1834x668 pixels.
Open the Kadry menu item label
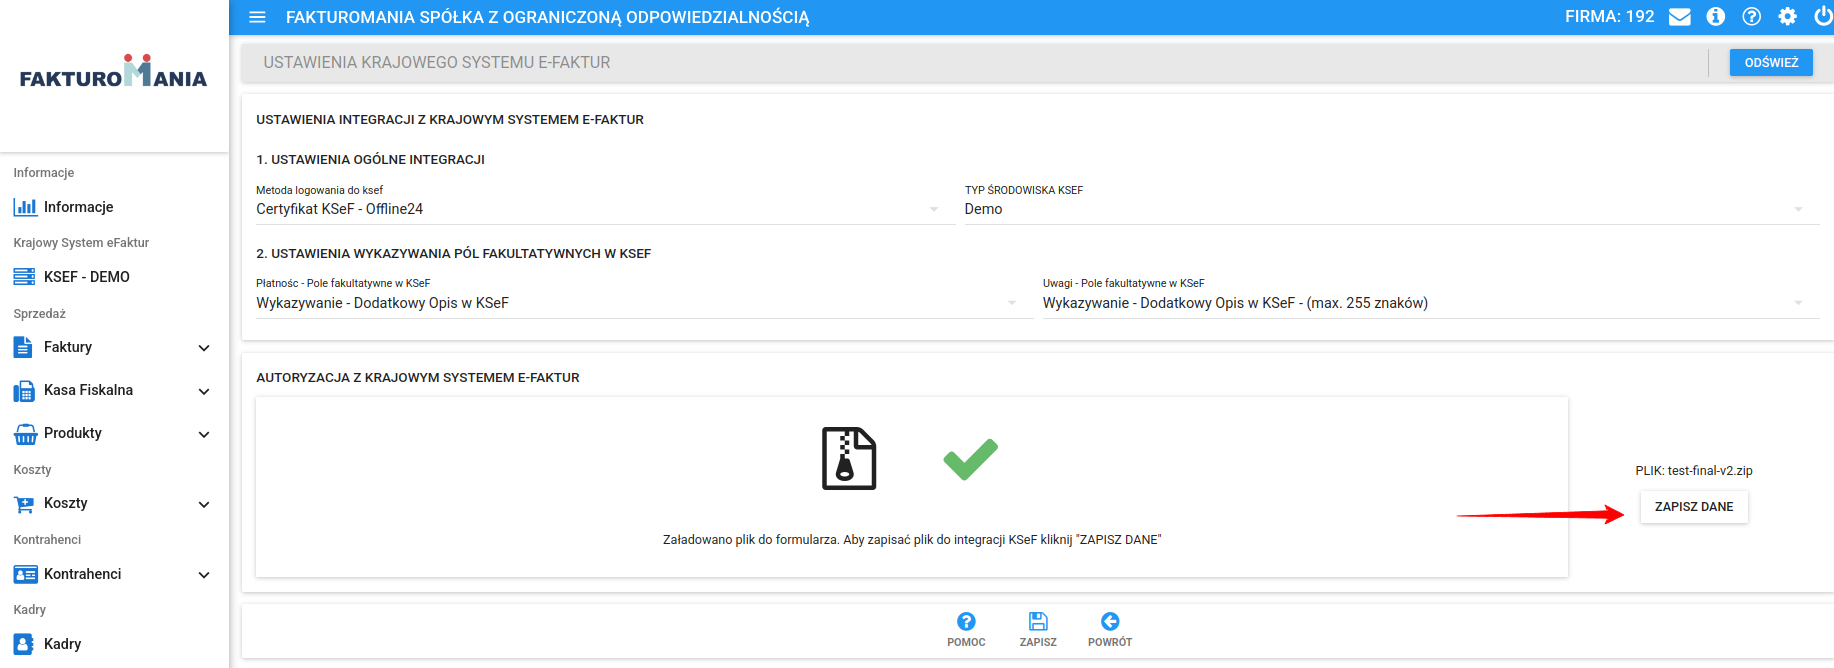62,644
